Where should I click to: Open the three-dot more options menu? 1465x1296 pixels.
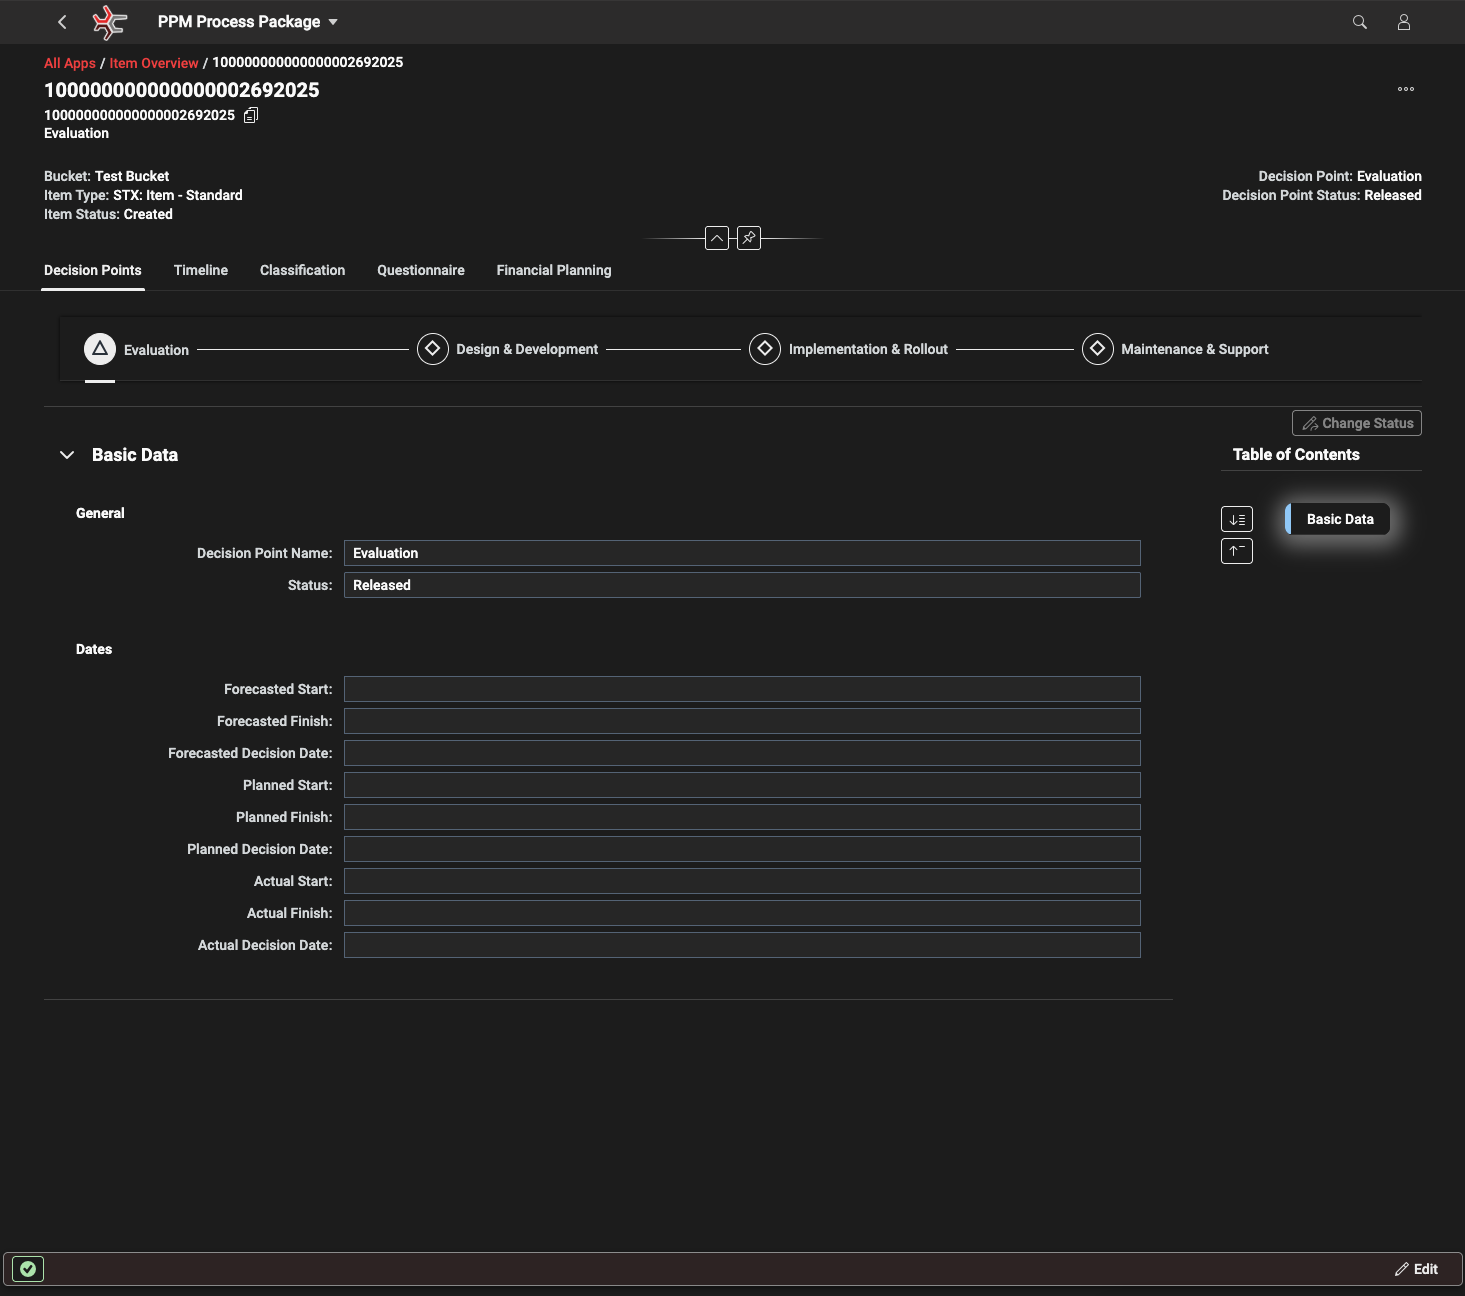tap(1405, 89)
